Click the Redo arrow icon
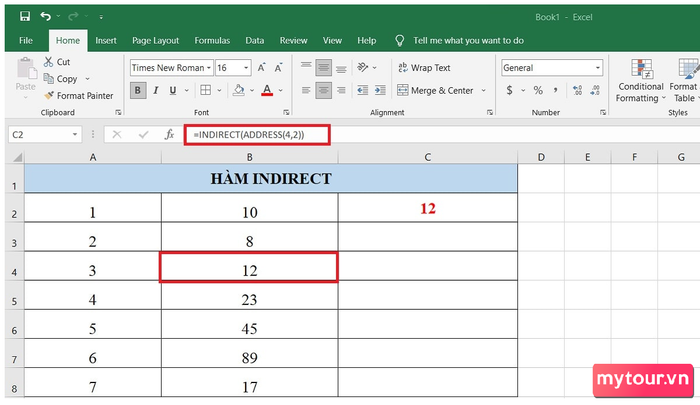 pyautogui.click(x=73, y=17)
